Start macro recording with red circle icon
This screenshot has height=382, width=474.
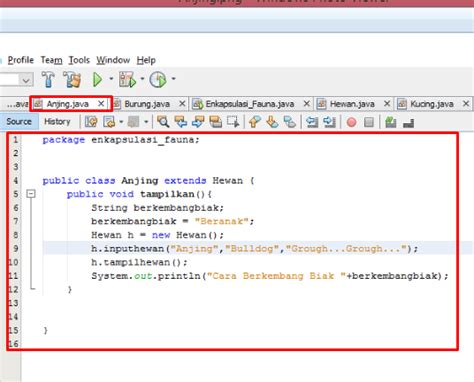coord(351,122)
